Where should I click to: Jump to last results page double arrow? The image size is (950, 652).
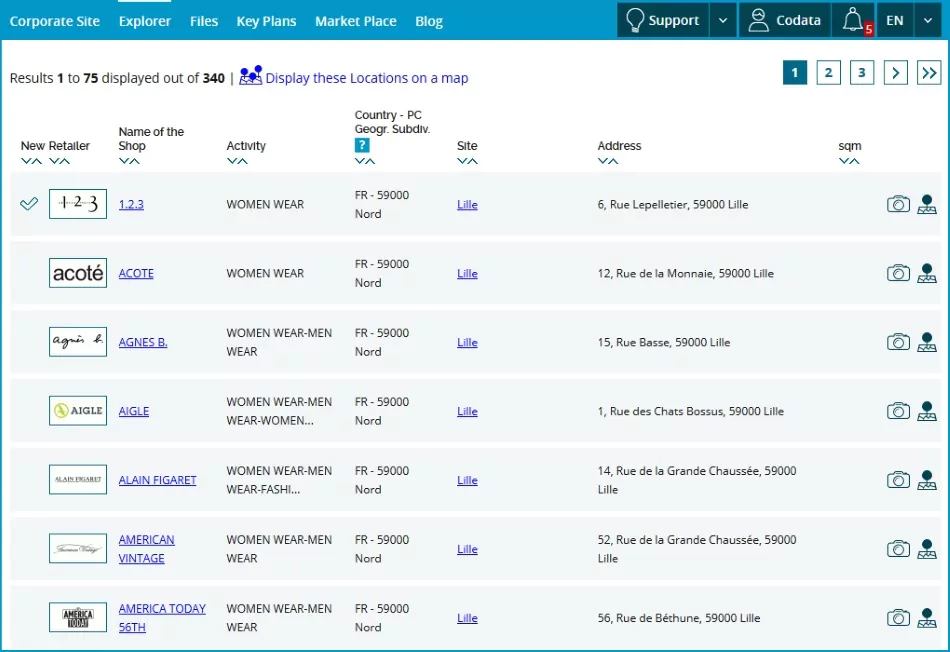[929, 73]
